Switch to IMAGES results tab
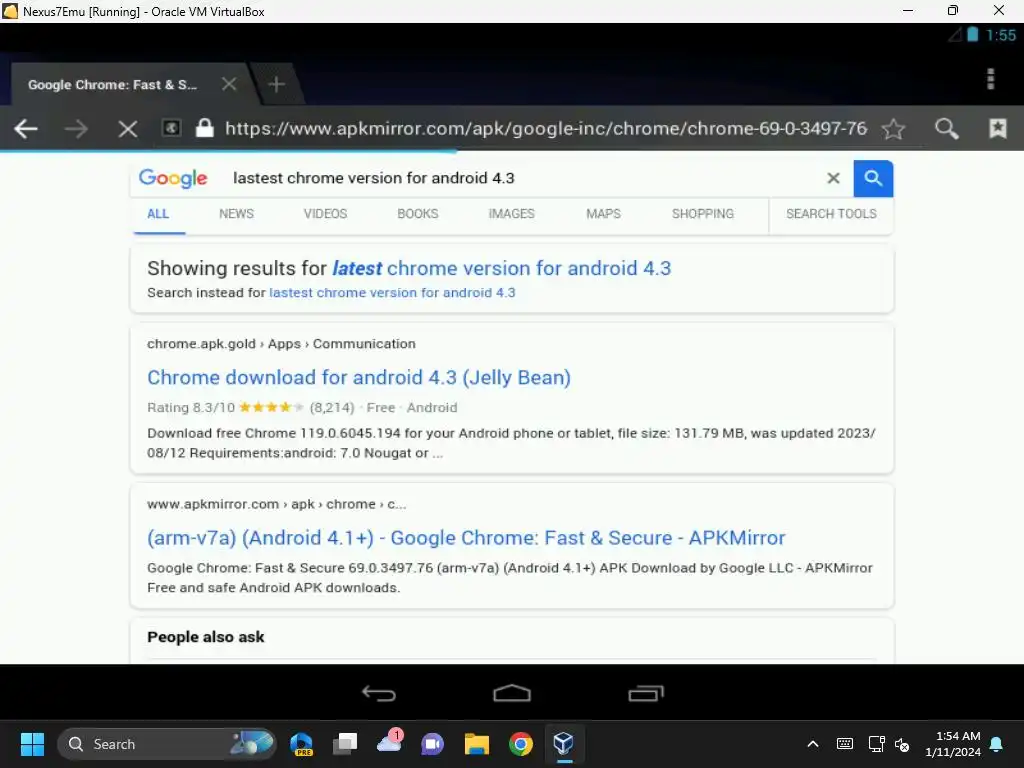 (511, 214)
